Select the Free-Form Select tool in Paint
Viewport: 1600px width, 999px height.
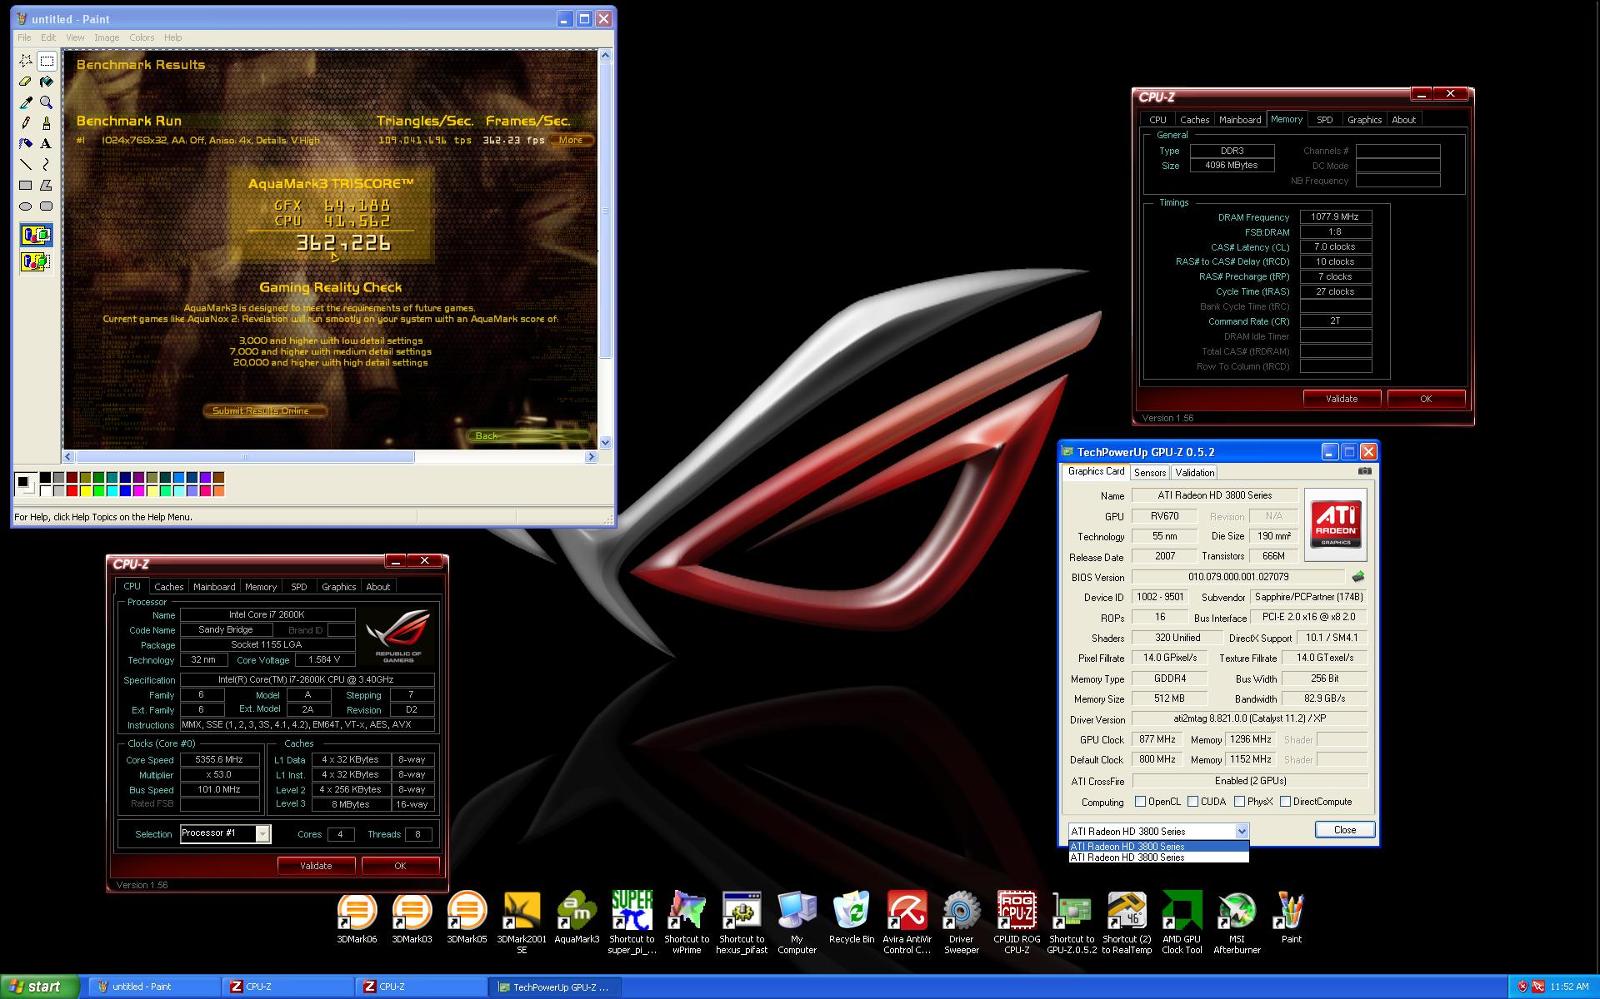point(26,61)
